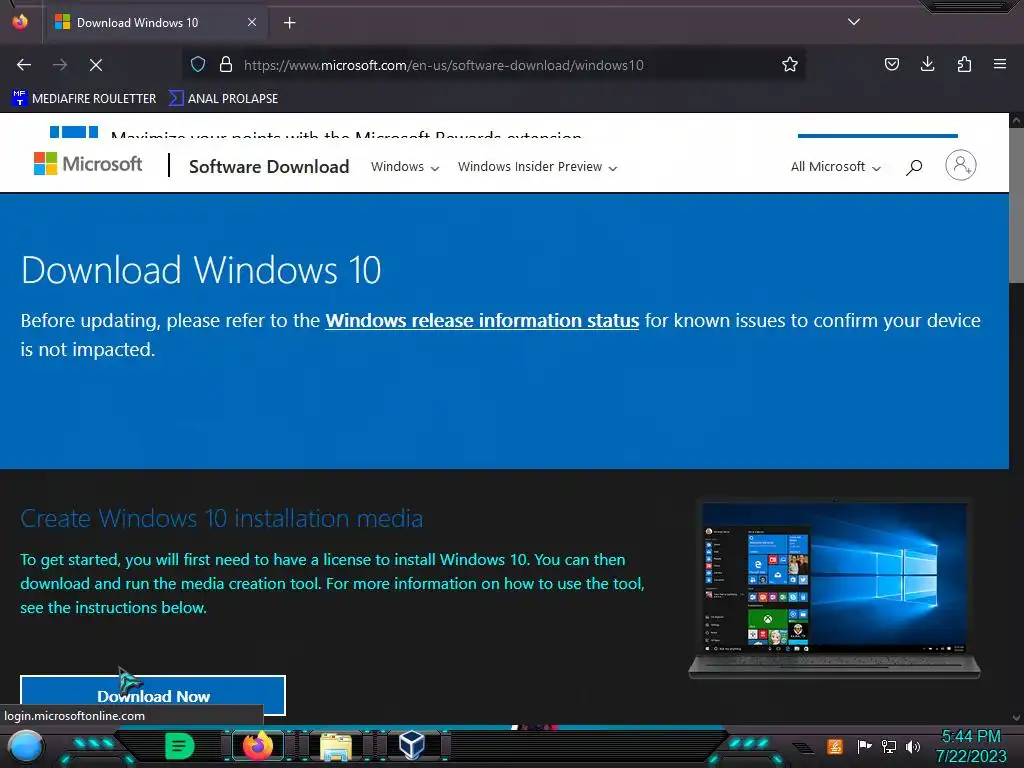The image size is (1024, 768).
Task: Click the Create Windows 10 installation media heading
Action: (221, 519)
